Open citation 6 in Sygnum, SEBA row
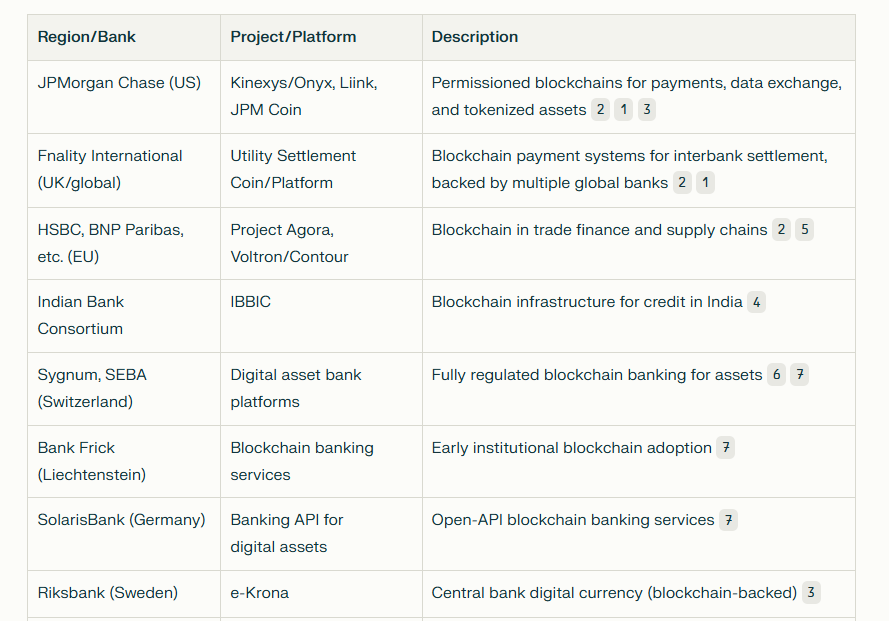Viewport: 889px width, 621px height. (777, 375)
